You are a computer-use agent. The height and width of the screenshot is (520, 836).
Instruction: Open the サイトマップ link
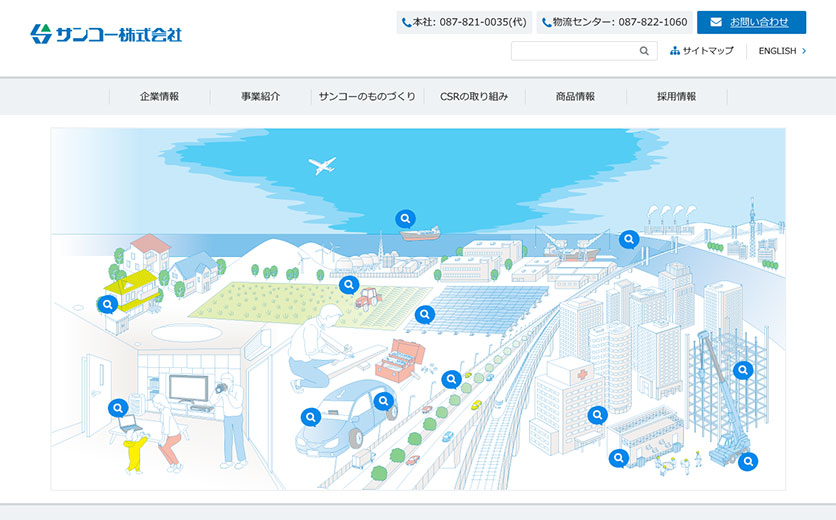pos(702,51)
